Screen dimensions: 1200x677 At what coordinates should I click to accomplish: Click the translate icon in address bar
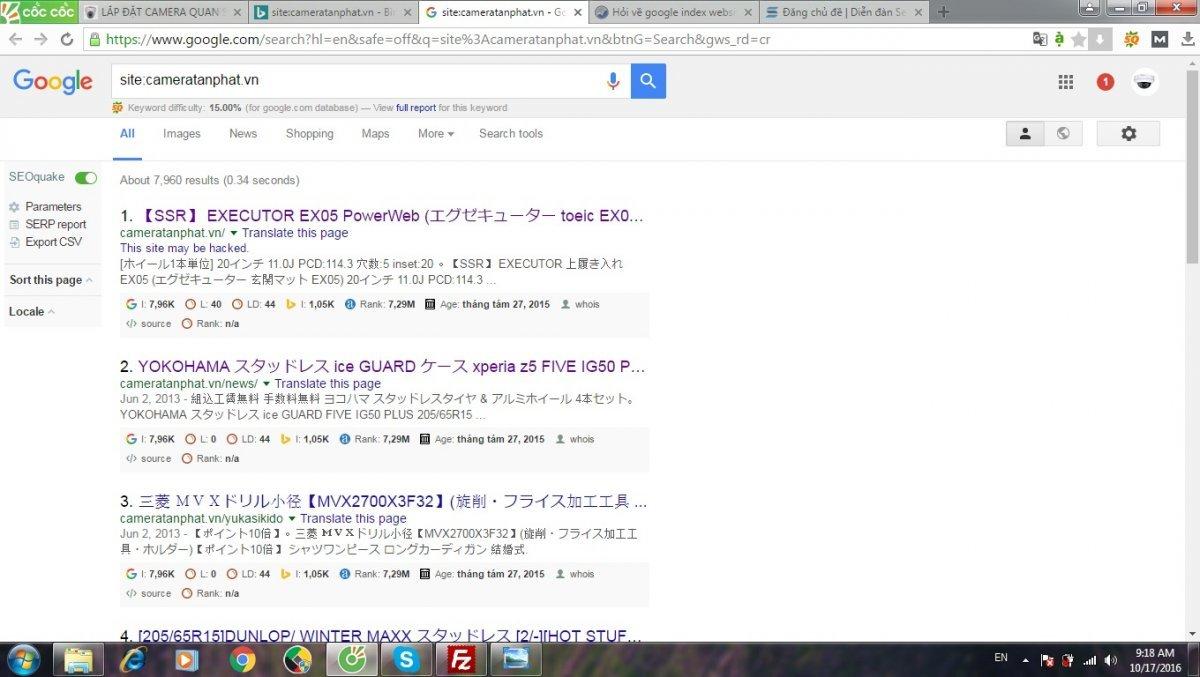pyautogui.click(x=1041, y=40)
